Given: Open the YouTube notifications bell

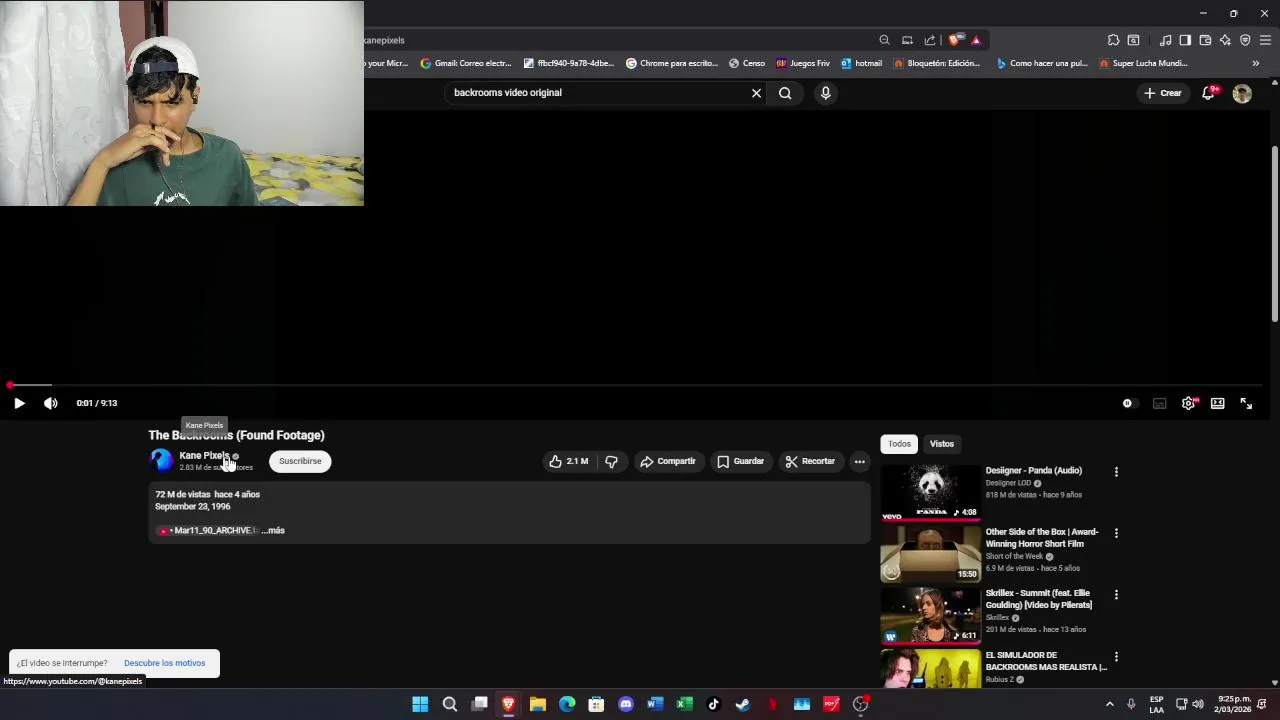Looking at the screenshot, I should [1209, 93].
